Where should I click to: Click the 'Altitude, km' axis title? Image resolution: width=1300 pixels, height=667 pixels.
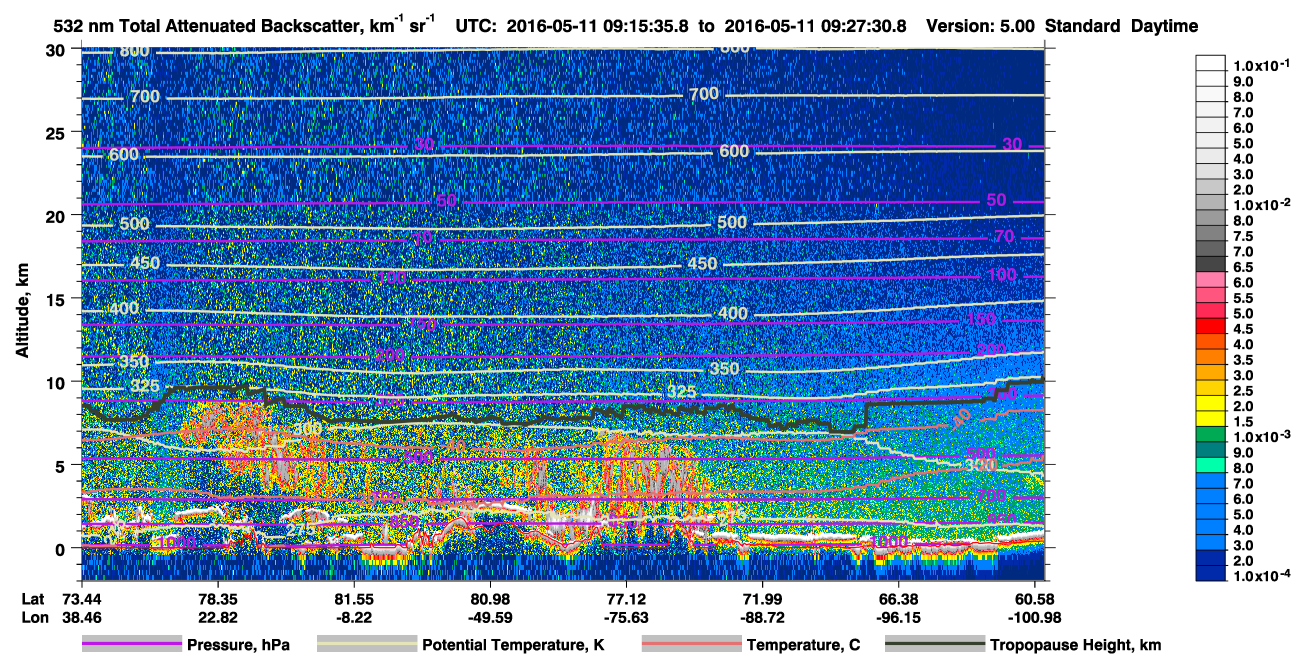pyautogui.click(x=21, y=313)
